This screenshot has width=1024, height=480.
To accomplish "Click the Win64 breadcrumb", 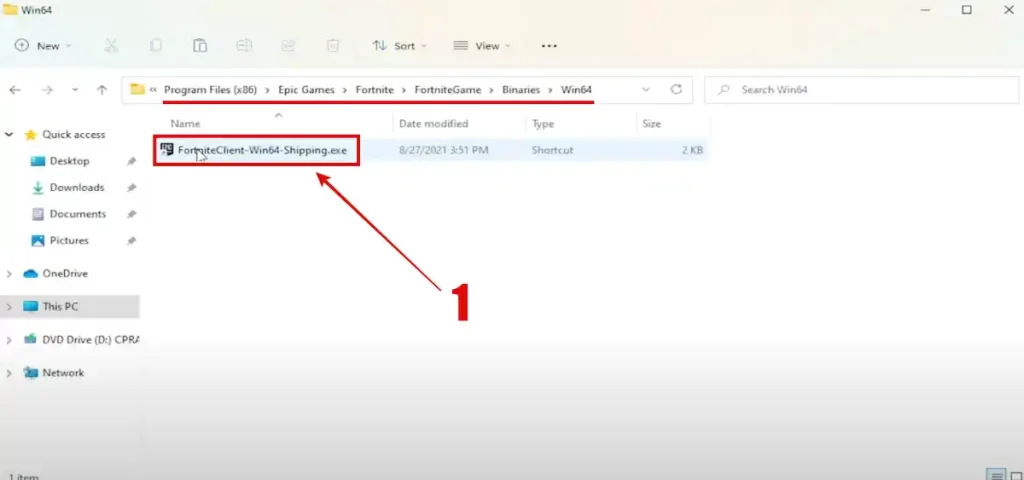I will click(x=576, y=89).
